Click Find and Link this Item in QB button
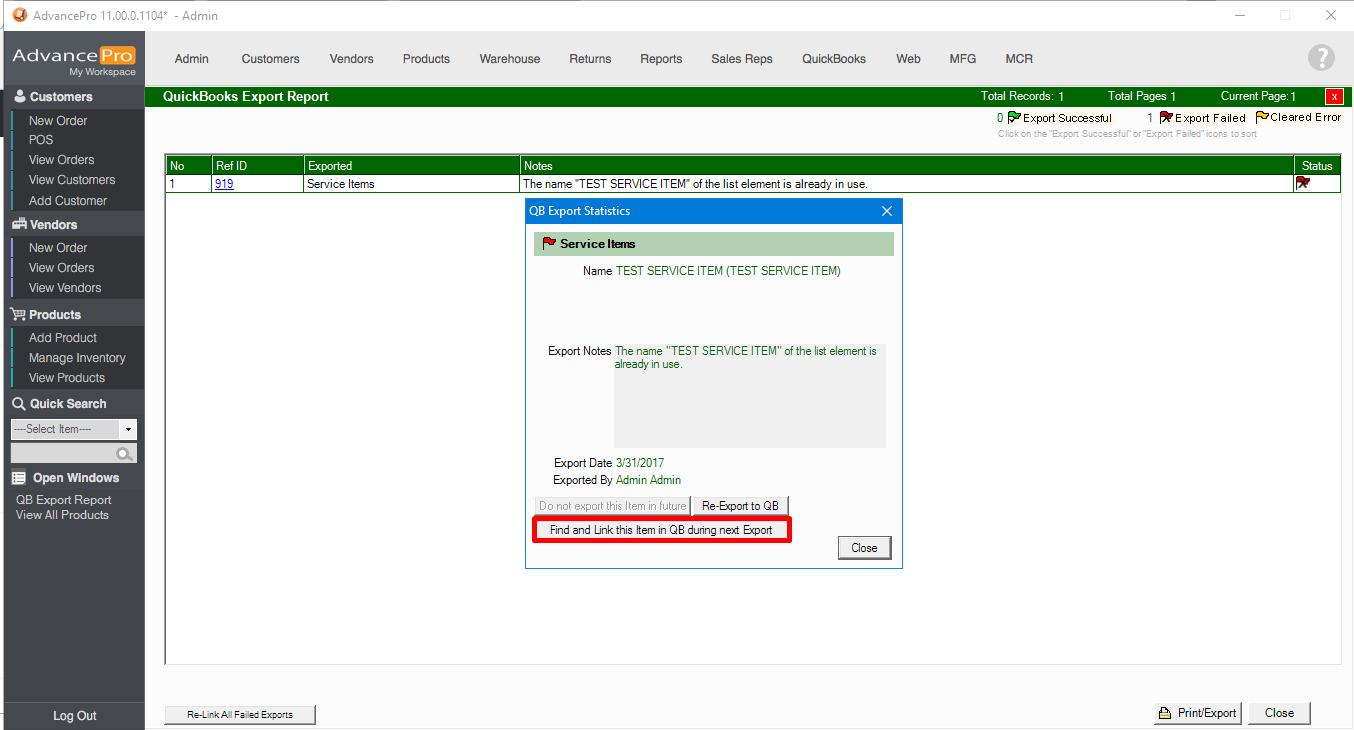Viewport: 1354px width, 730px height. point(661,530)
